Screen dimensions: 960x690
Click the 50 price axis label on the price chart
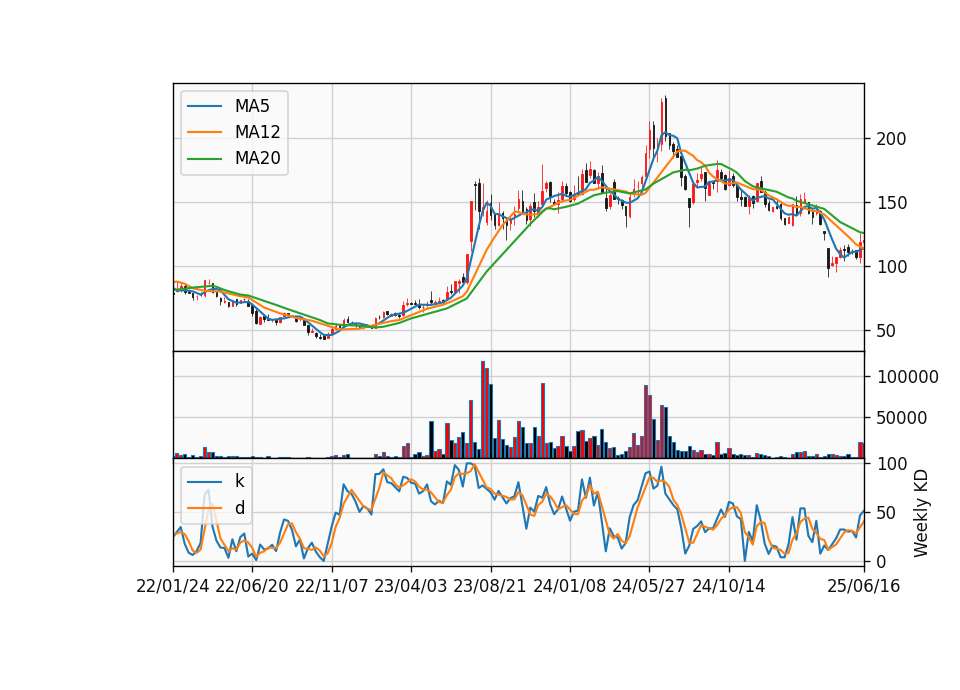[x=887, y=331]
